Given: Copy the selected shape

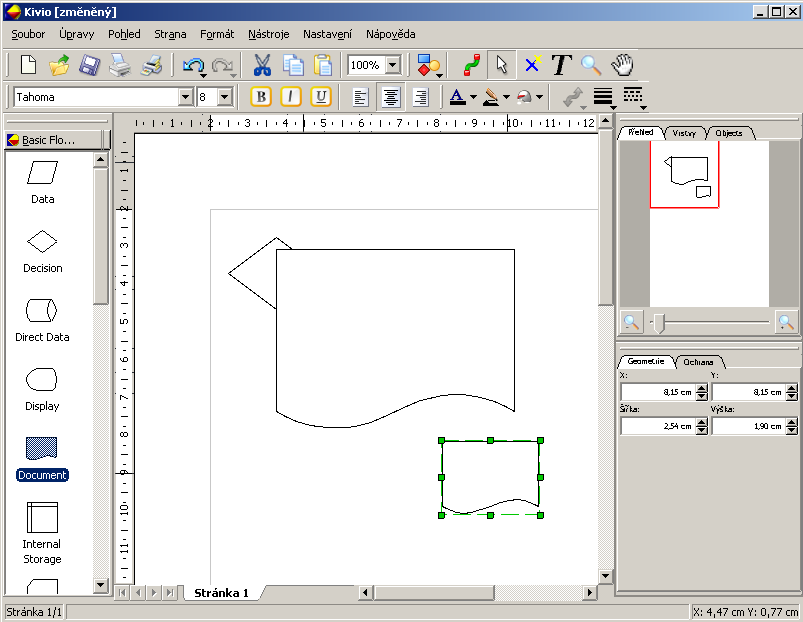Looking at the screenshot, I should click(293, 65).
